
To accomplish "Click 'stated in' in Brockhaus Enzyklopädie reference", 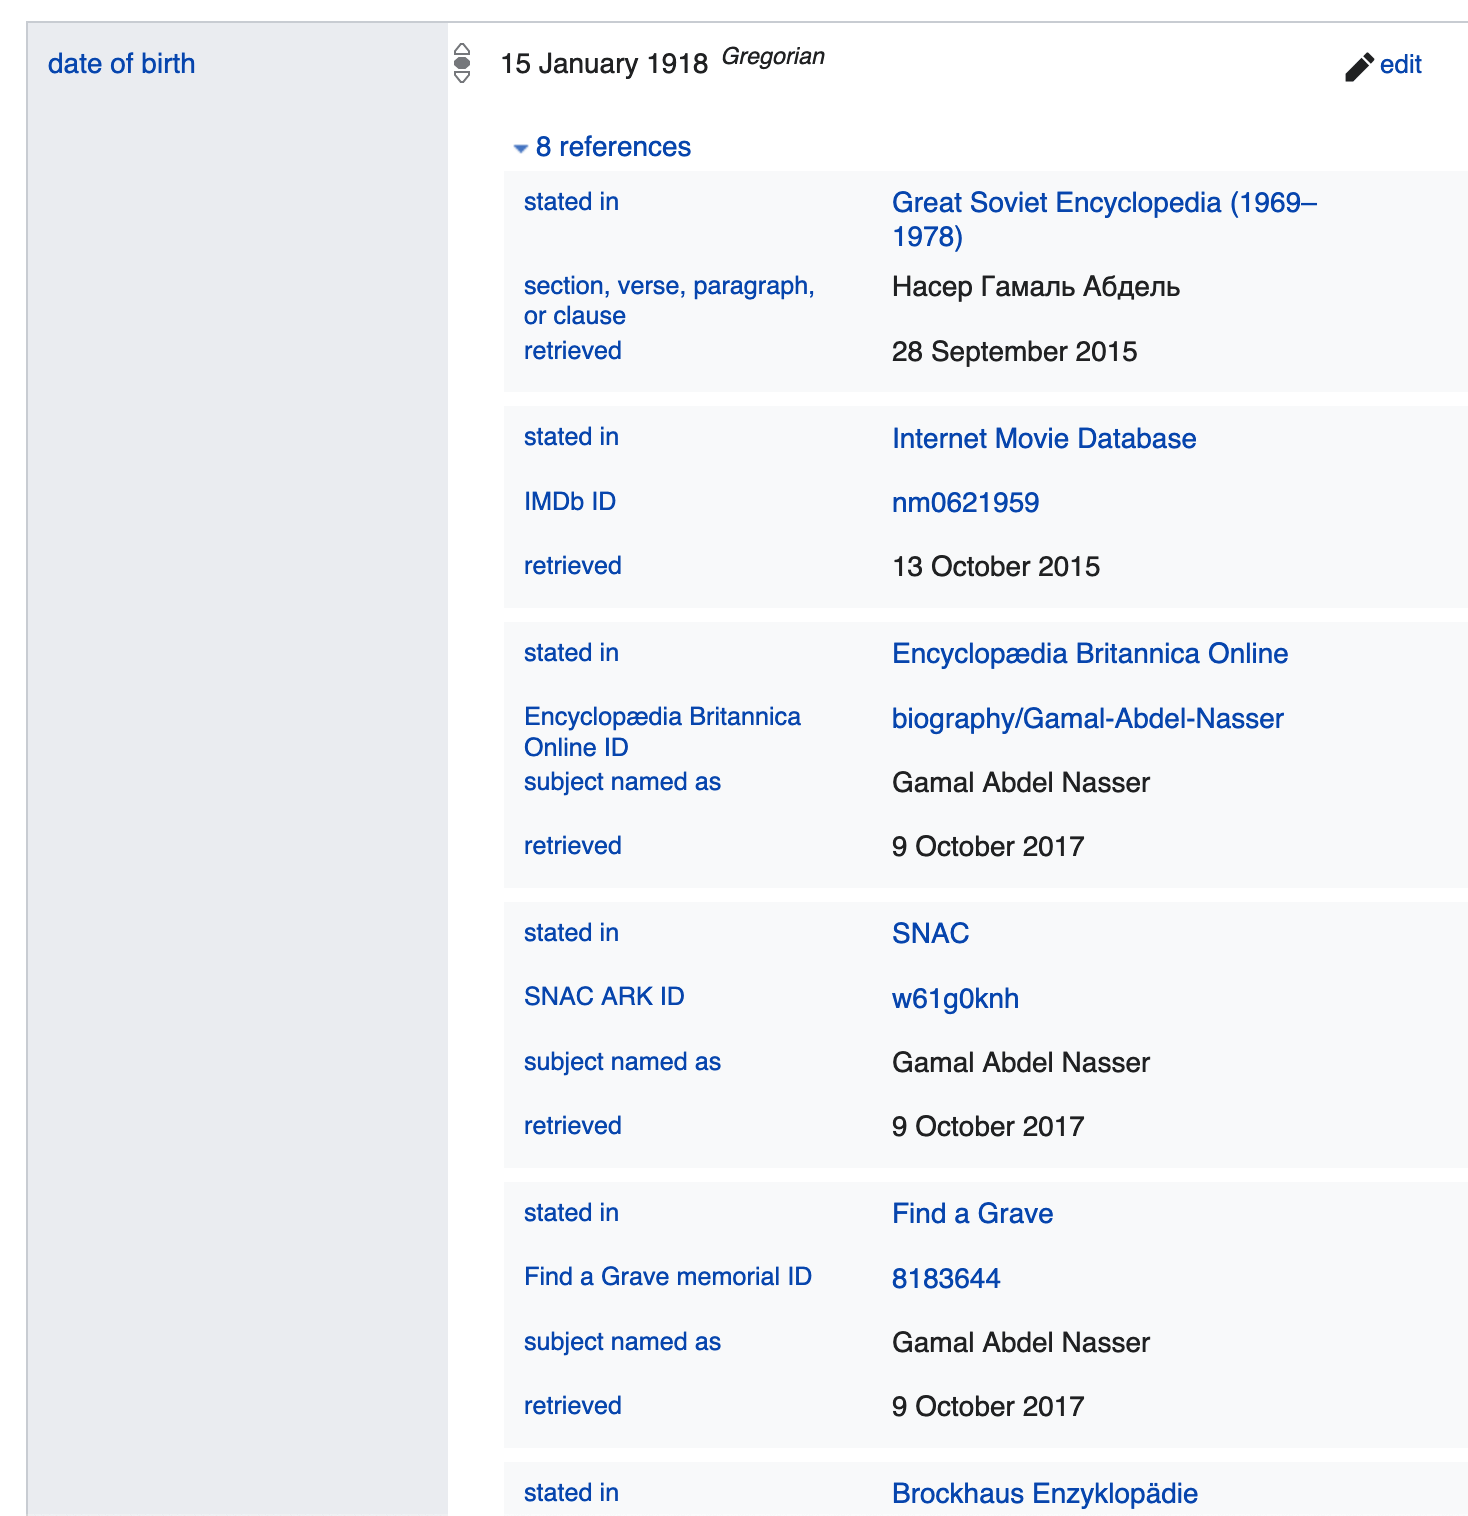I will 571,1492.
